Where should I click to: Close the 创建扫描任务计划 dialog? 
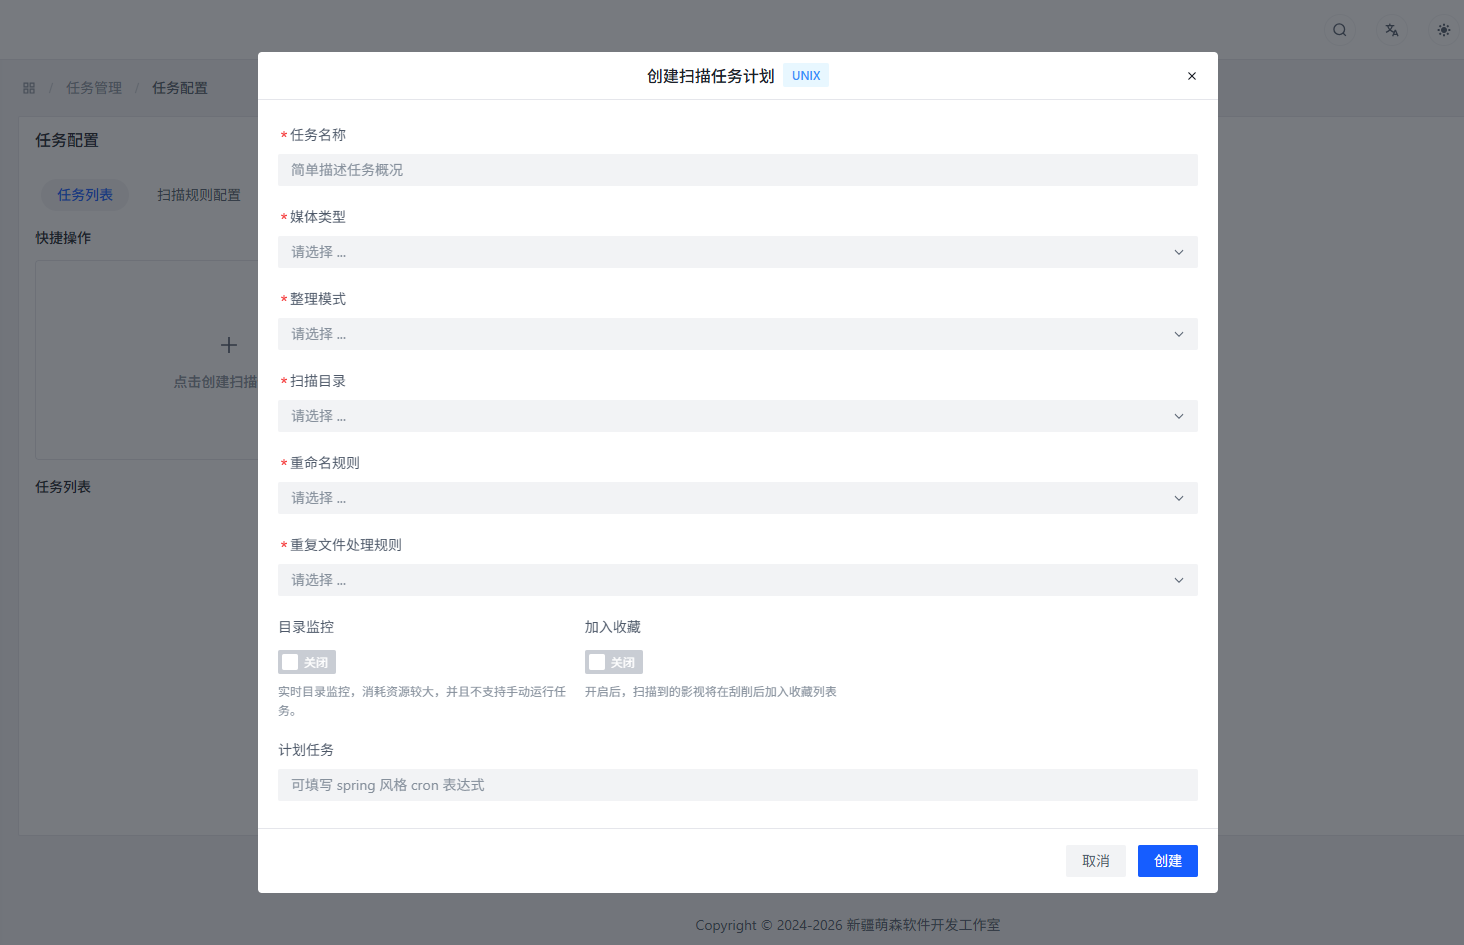(1191, 75)
